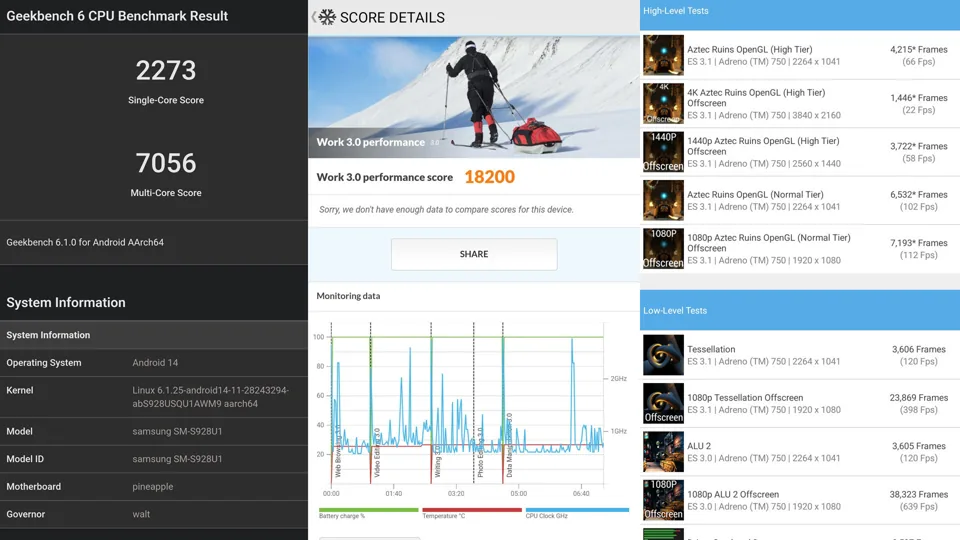Viewport: 960px width, 540px height.
Task: Tap the 1440p Aztec Ruins Offscreen icon
Action: (x=663, y=151)
